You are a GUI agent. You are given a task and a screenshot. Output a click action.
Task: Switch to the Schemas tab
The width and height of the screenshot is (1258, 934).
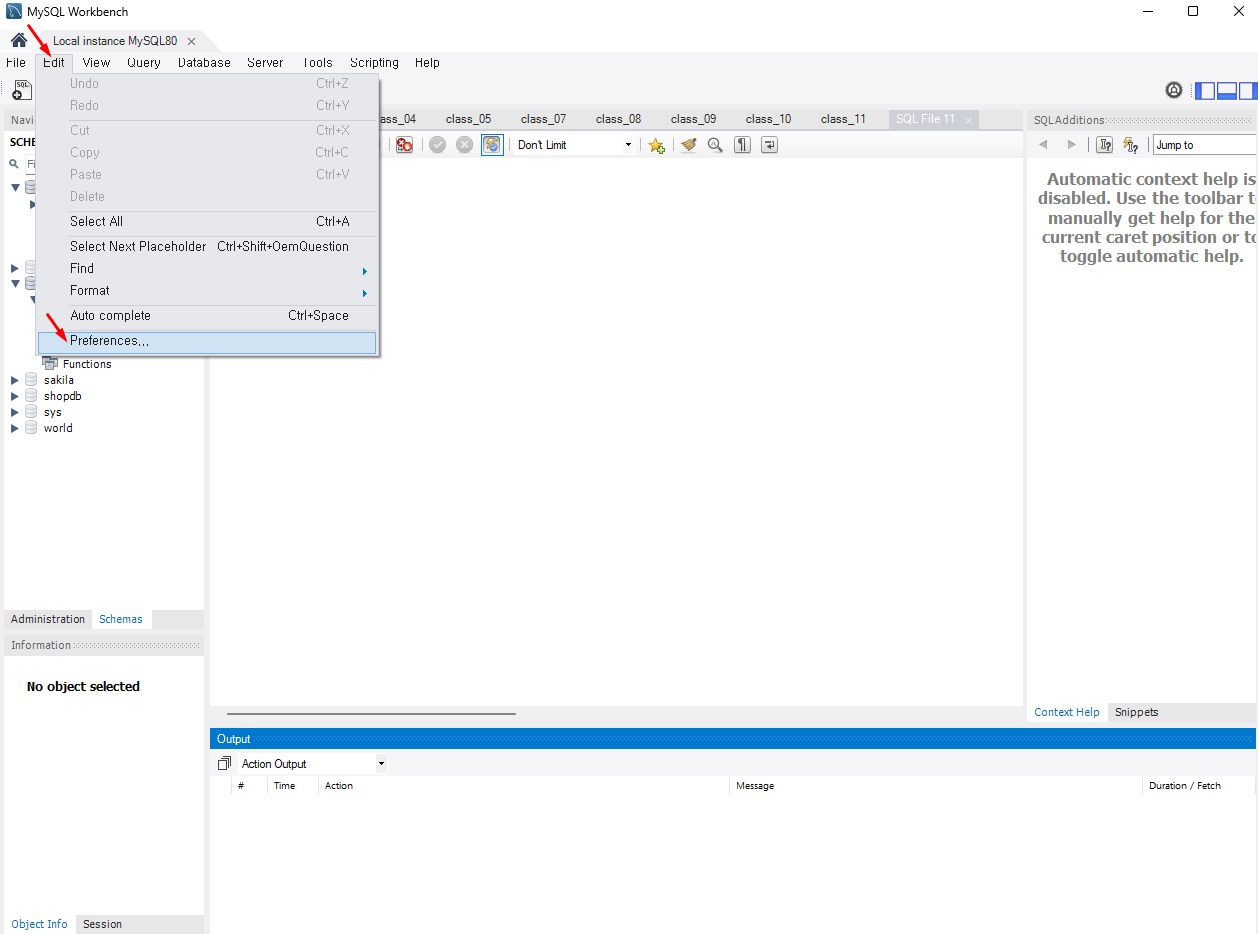(x=121, y=619)
